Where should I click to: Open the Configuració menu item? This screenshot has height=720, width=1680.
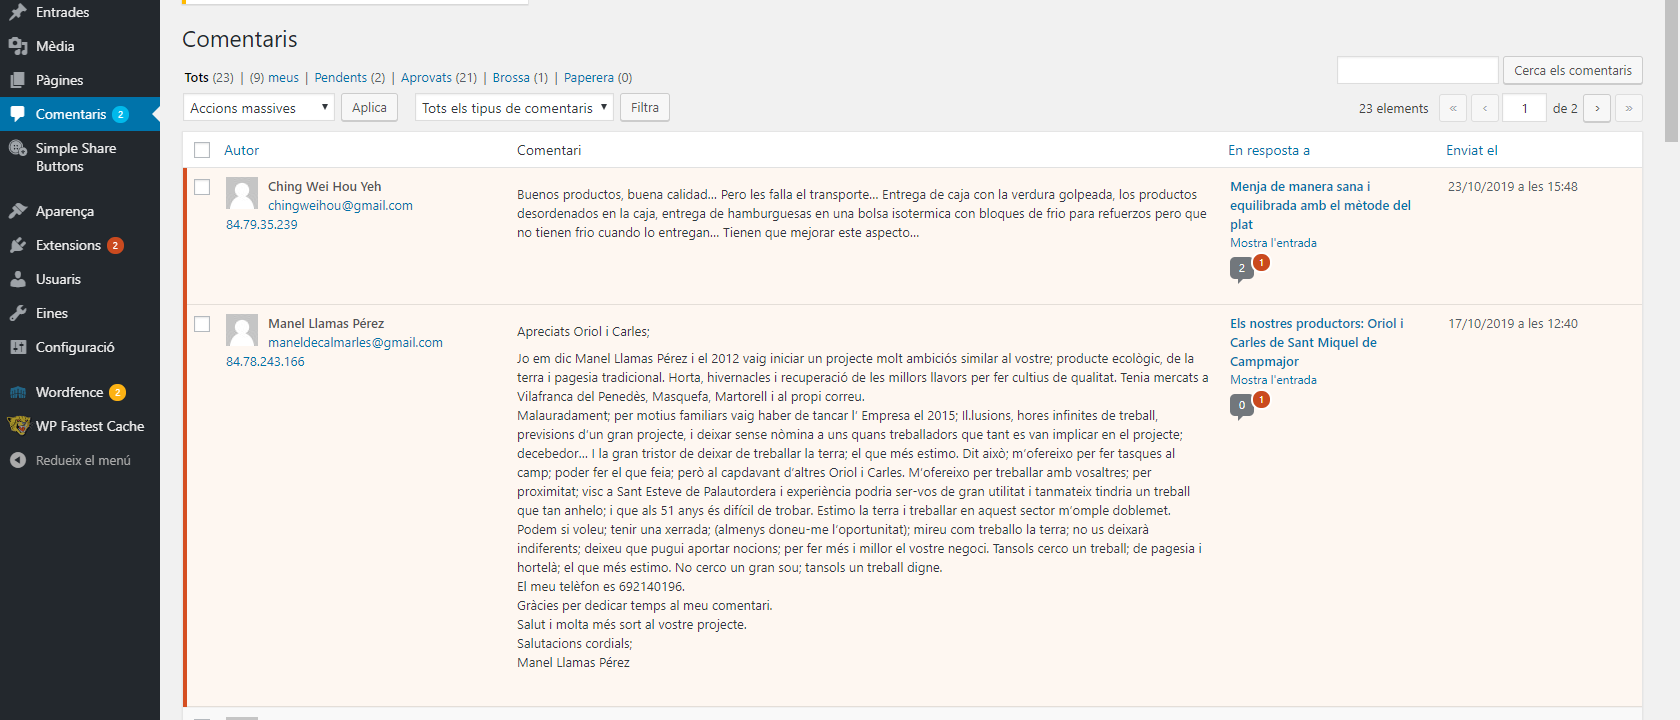tap(80, 347)
